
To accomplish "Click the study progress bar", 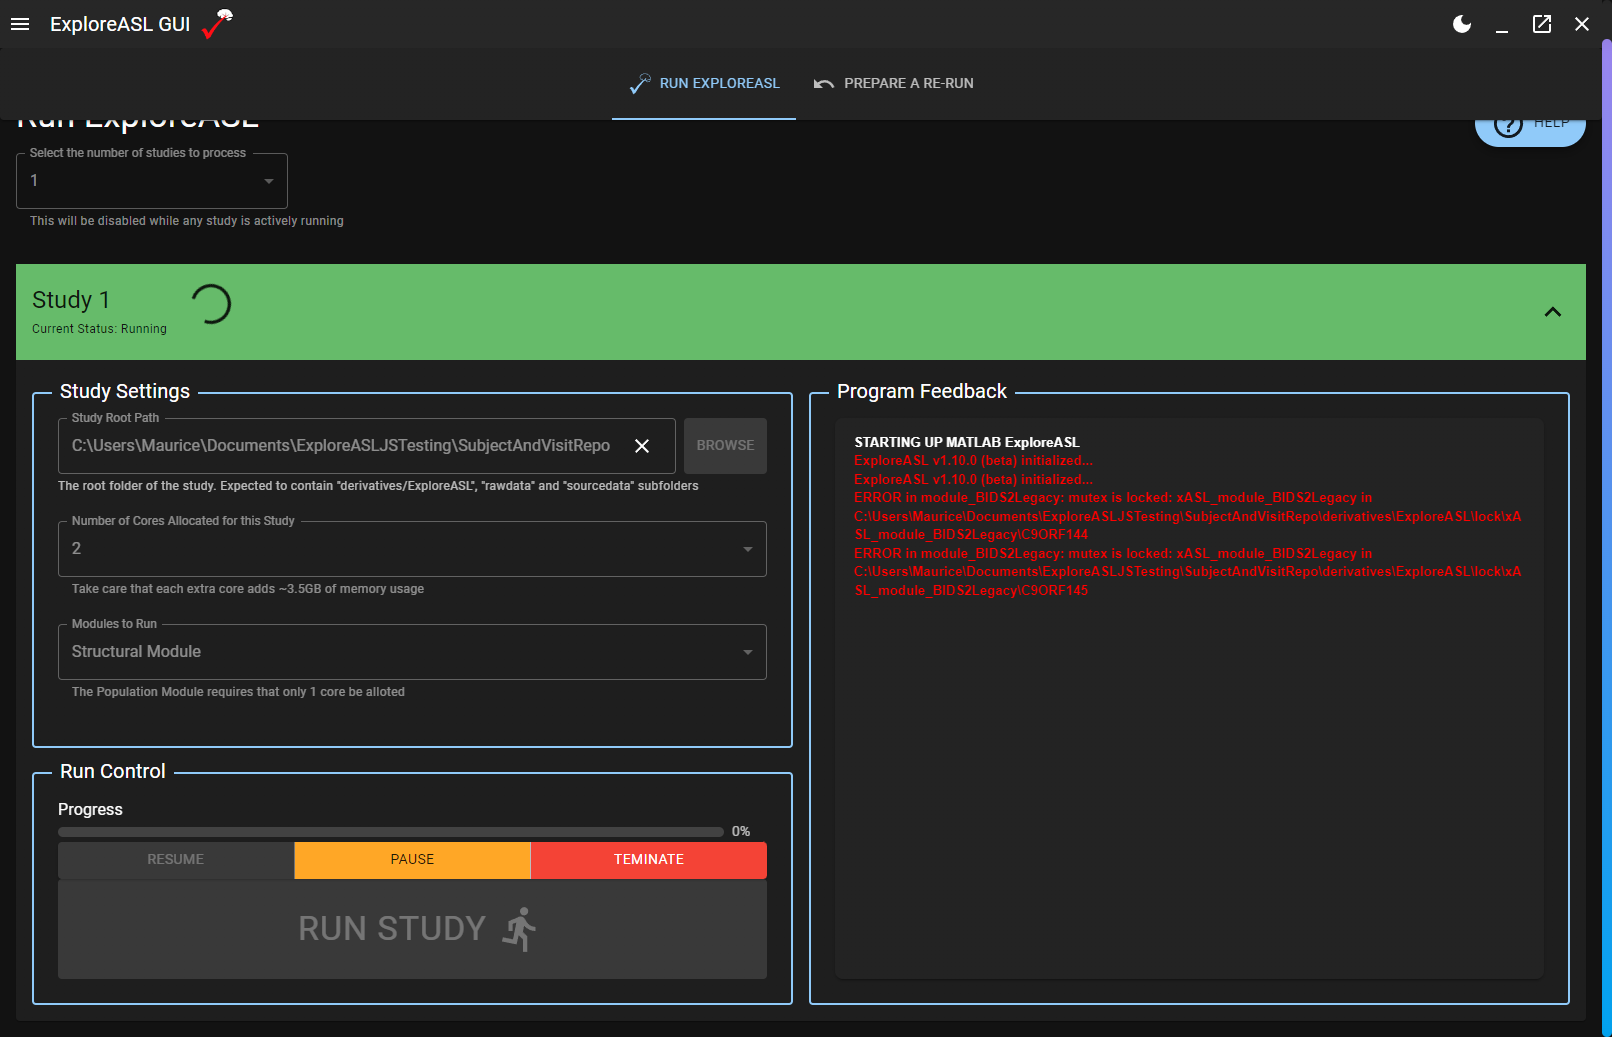I will (390, 831).
